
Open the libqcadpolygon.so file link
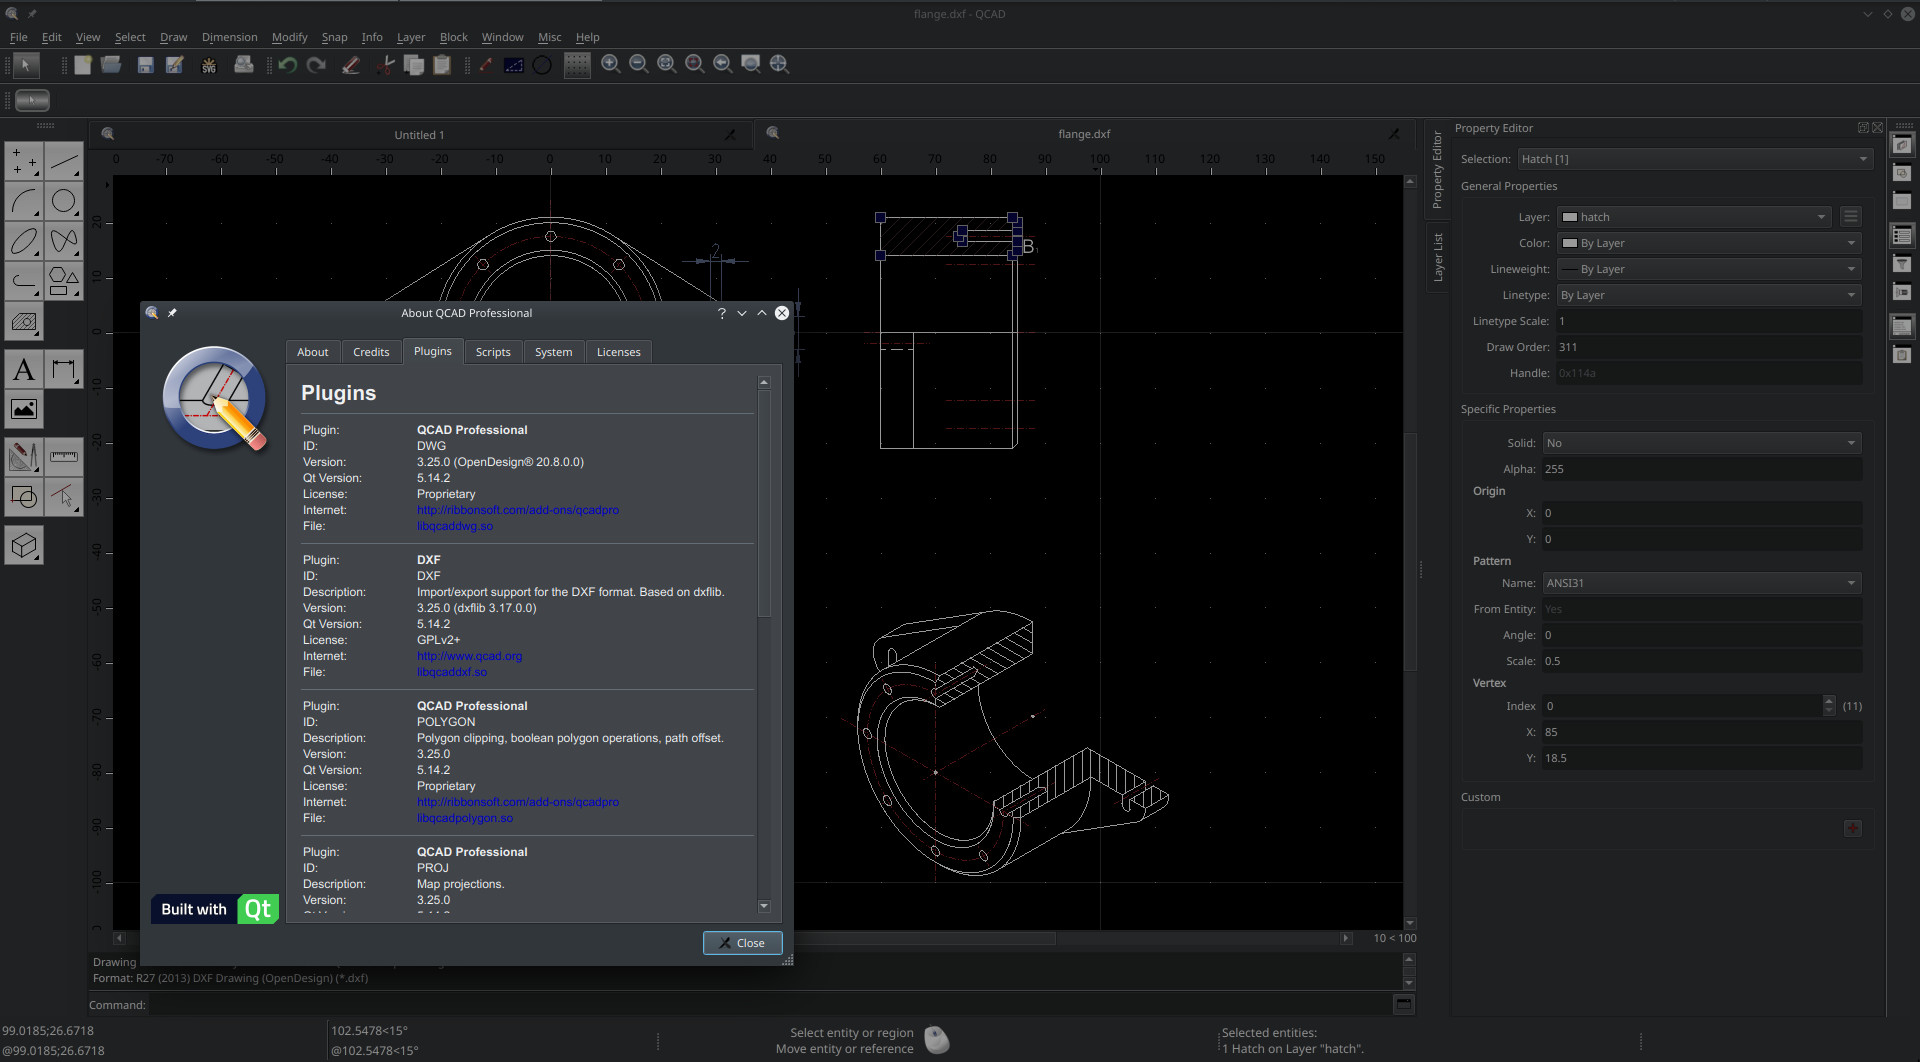coord(464,818)
